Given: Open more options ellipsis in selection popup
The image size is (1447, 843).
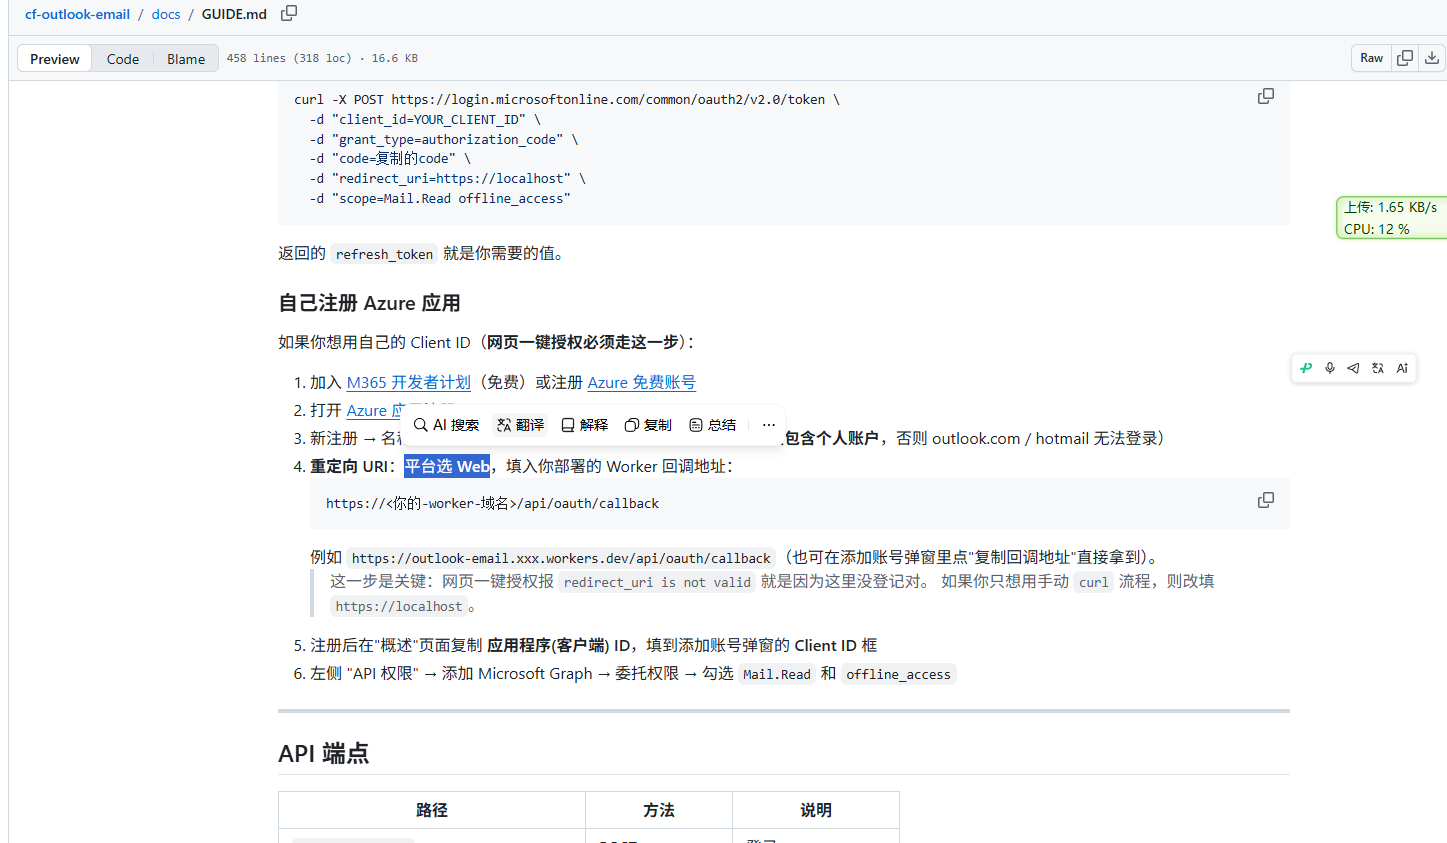Looking at the screenshot, I should 768,425.
